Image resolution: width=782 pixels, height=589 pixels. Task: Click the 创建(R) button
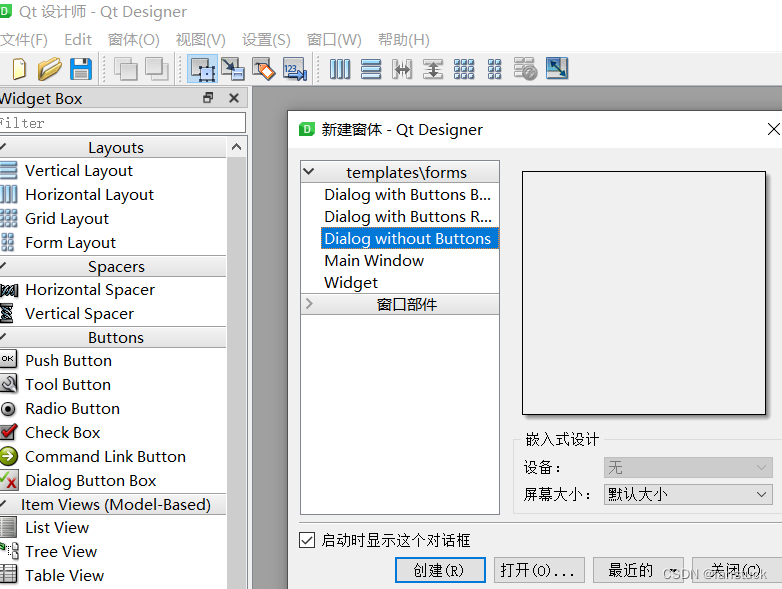(x=440, y=570)
